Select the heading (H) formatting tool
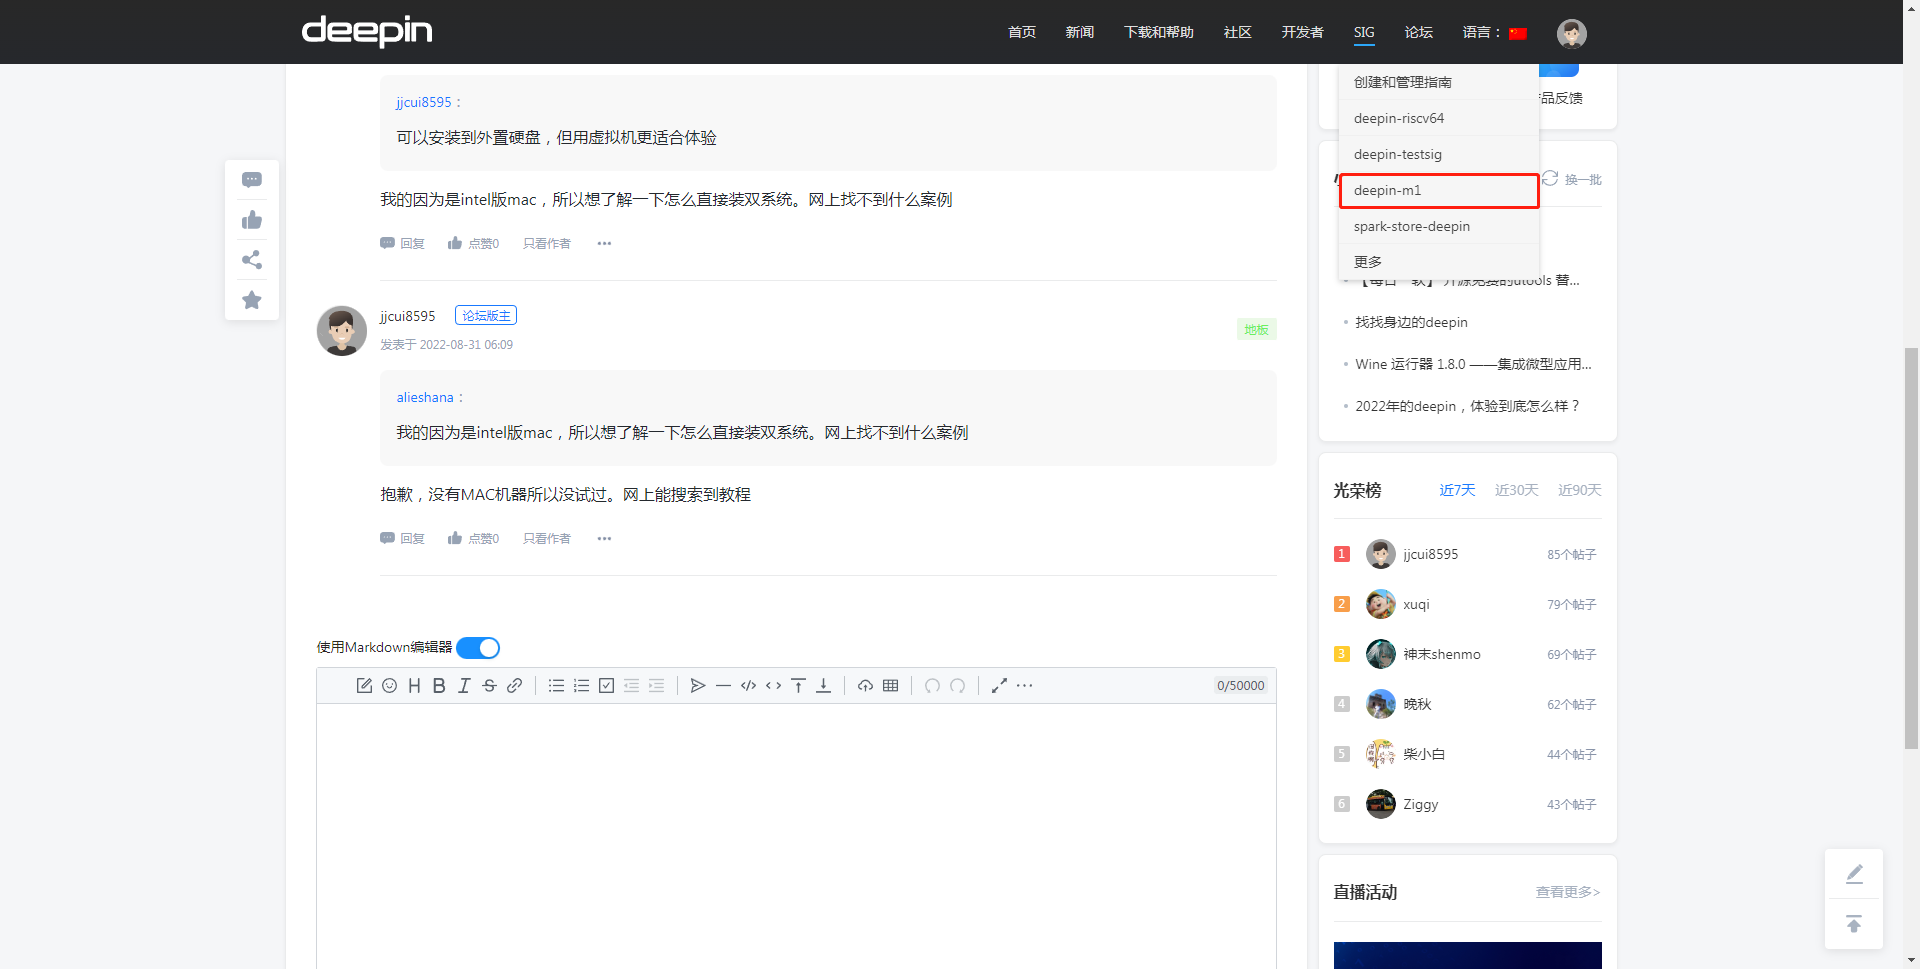Viewport: 1920px width, 969px height. point(414,685)
